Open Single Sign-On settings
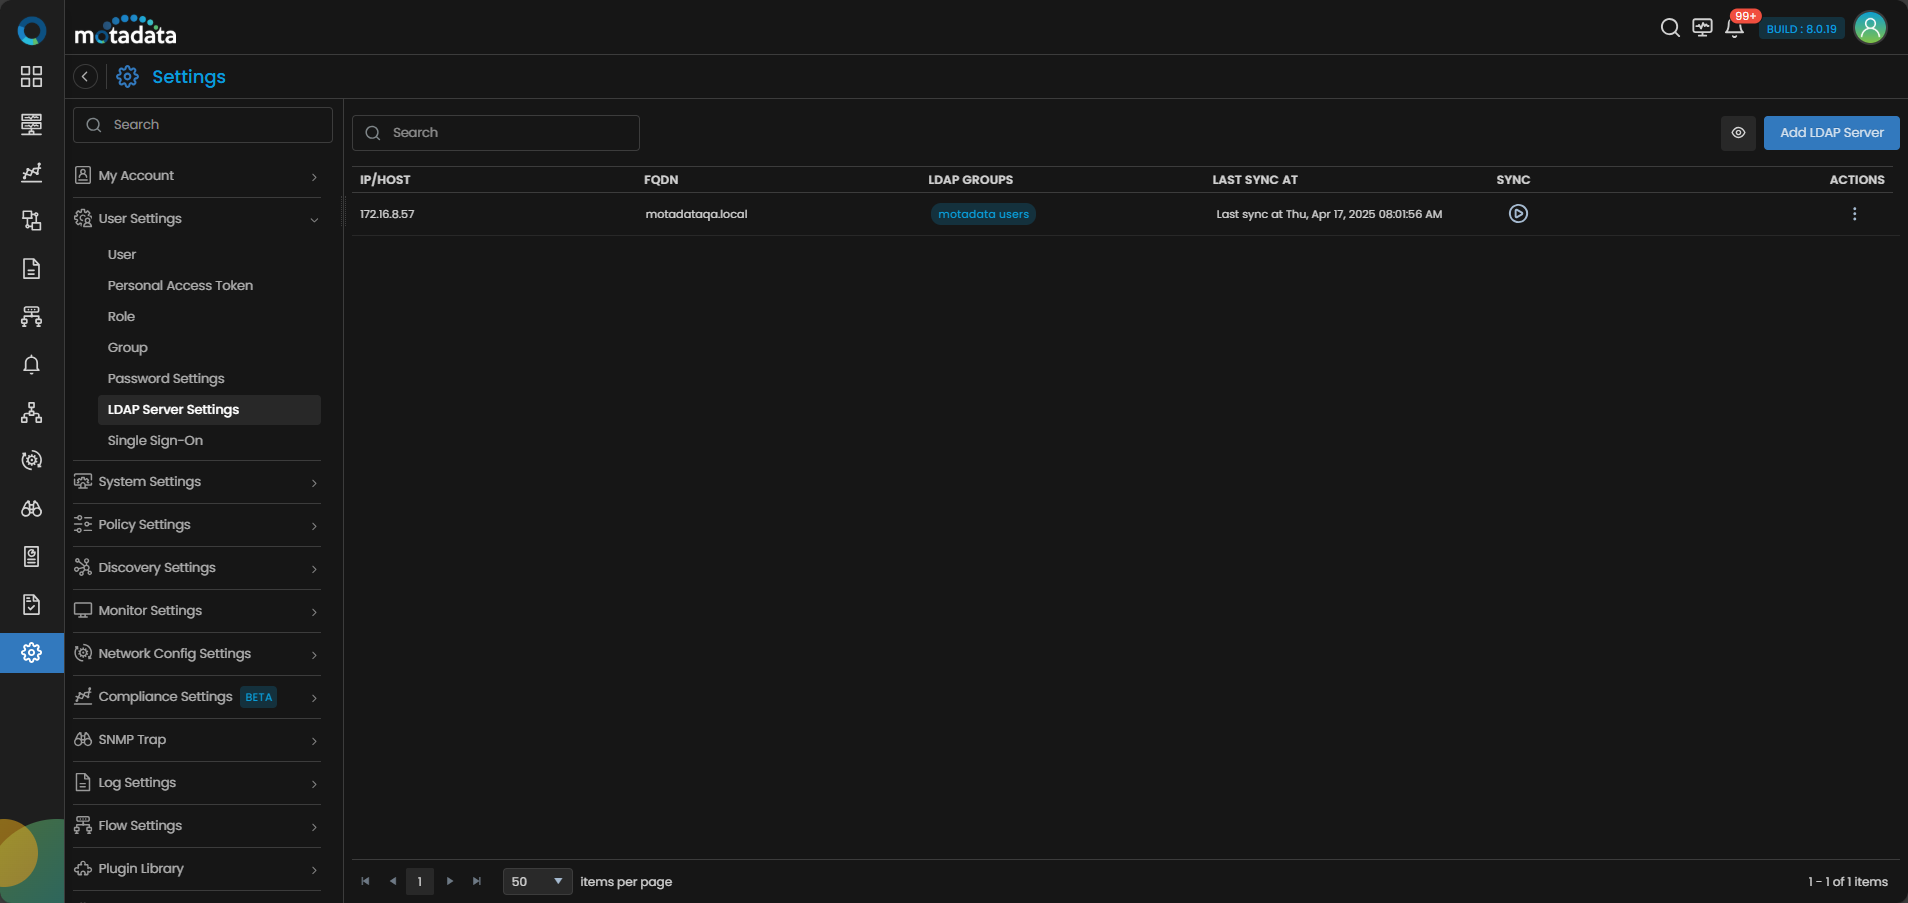This screenshot has height=903, width=1908. [x=155, y=441]
